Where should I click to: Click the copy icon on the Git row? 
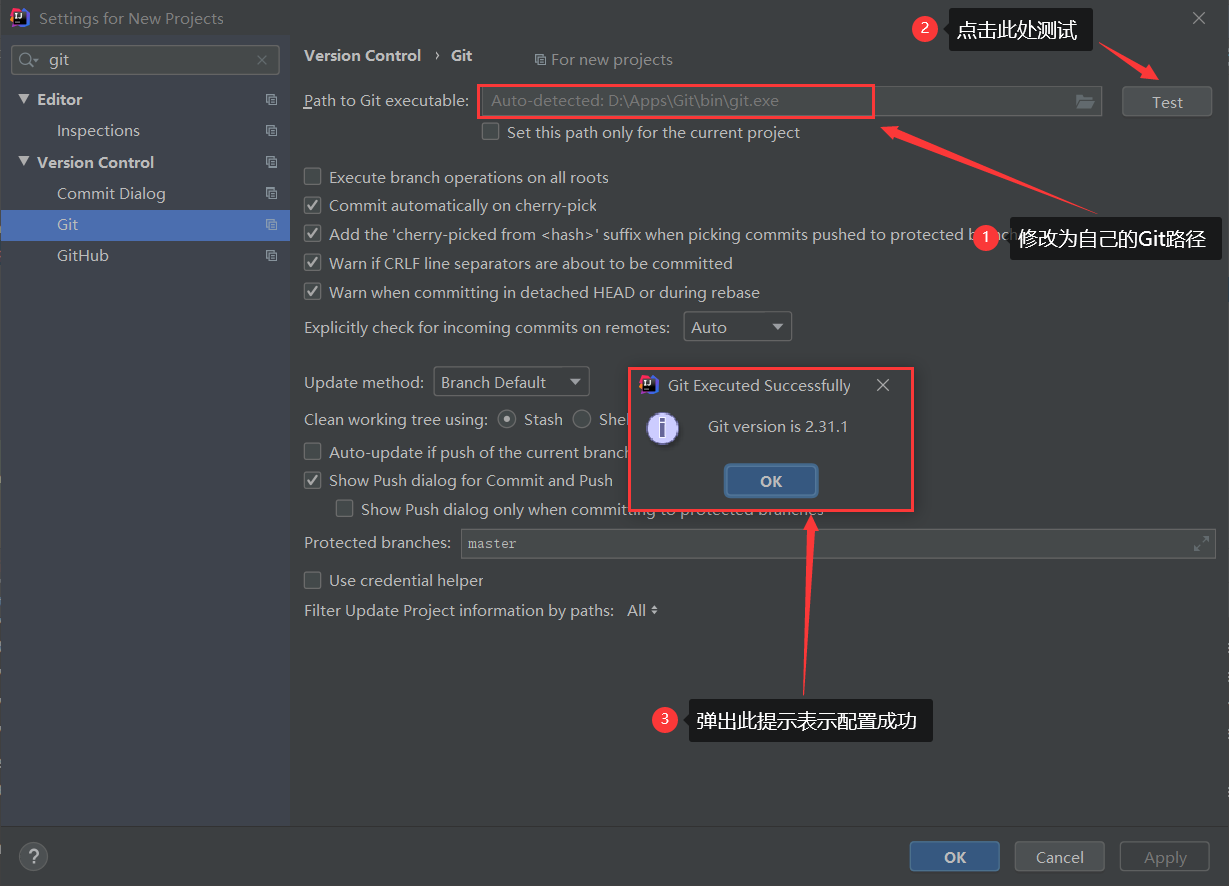[271, 225]
